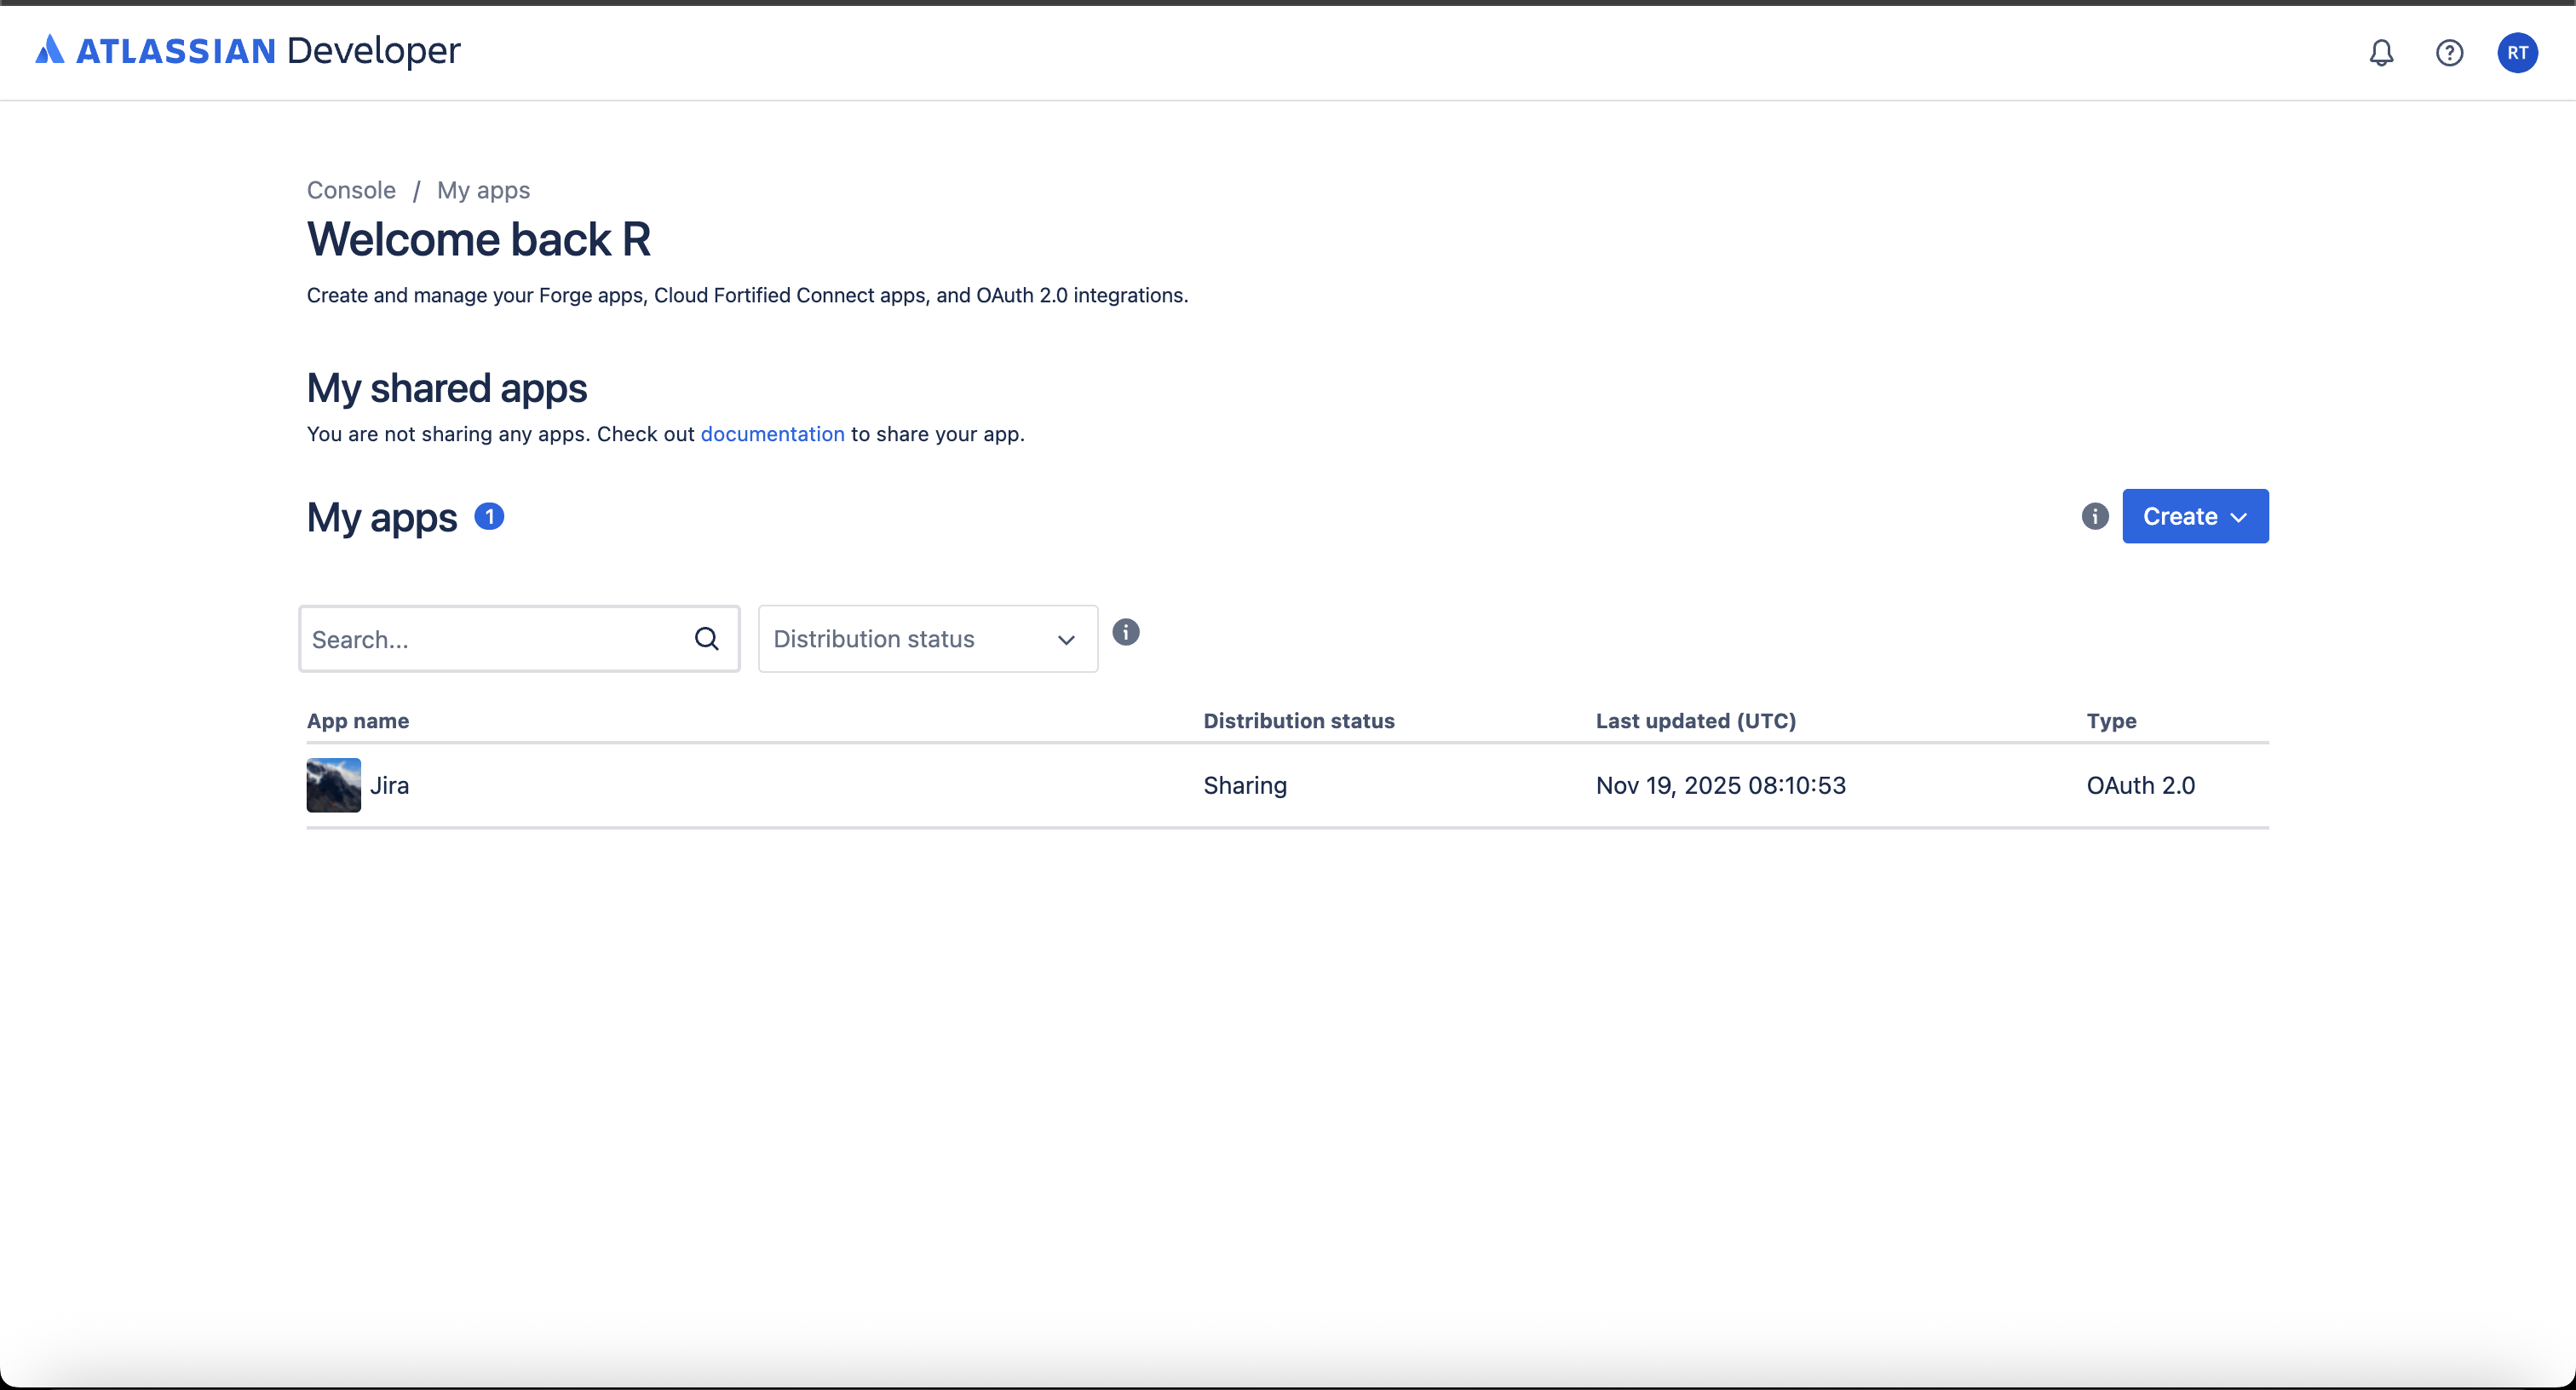Click the Last updated (UTC) column header

pos(1695,721)
